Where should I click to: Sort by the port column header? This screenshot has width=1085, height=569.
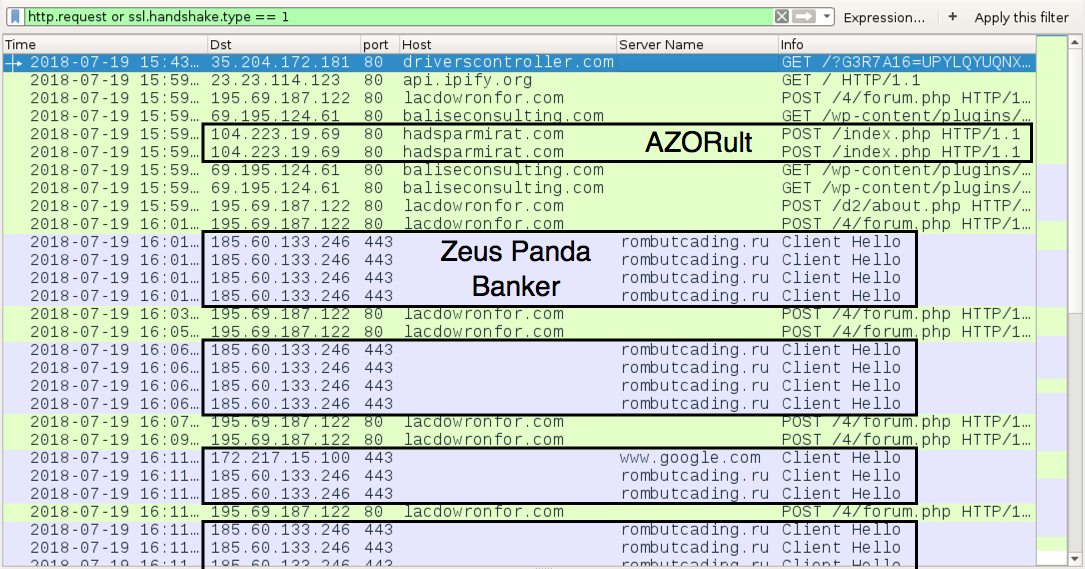click(x=380, y=44)
